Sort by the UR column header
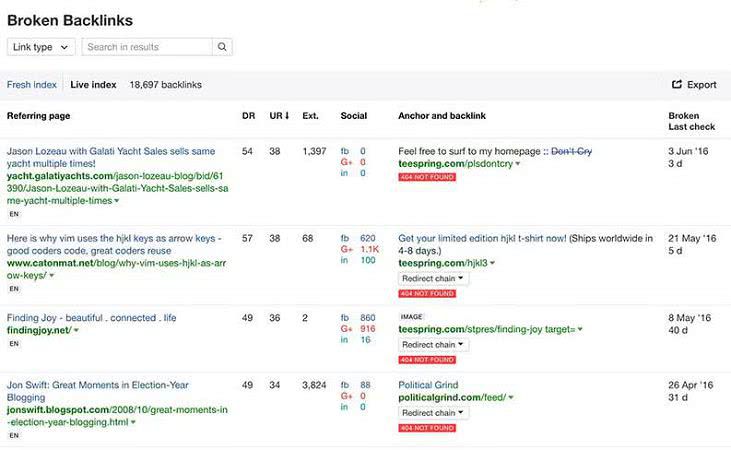The image size is (731, 450). click(x=278, y=116)
